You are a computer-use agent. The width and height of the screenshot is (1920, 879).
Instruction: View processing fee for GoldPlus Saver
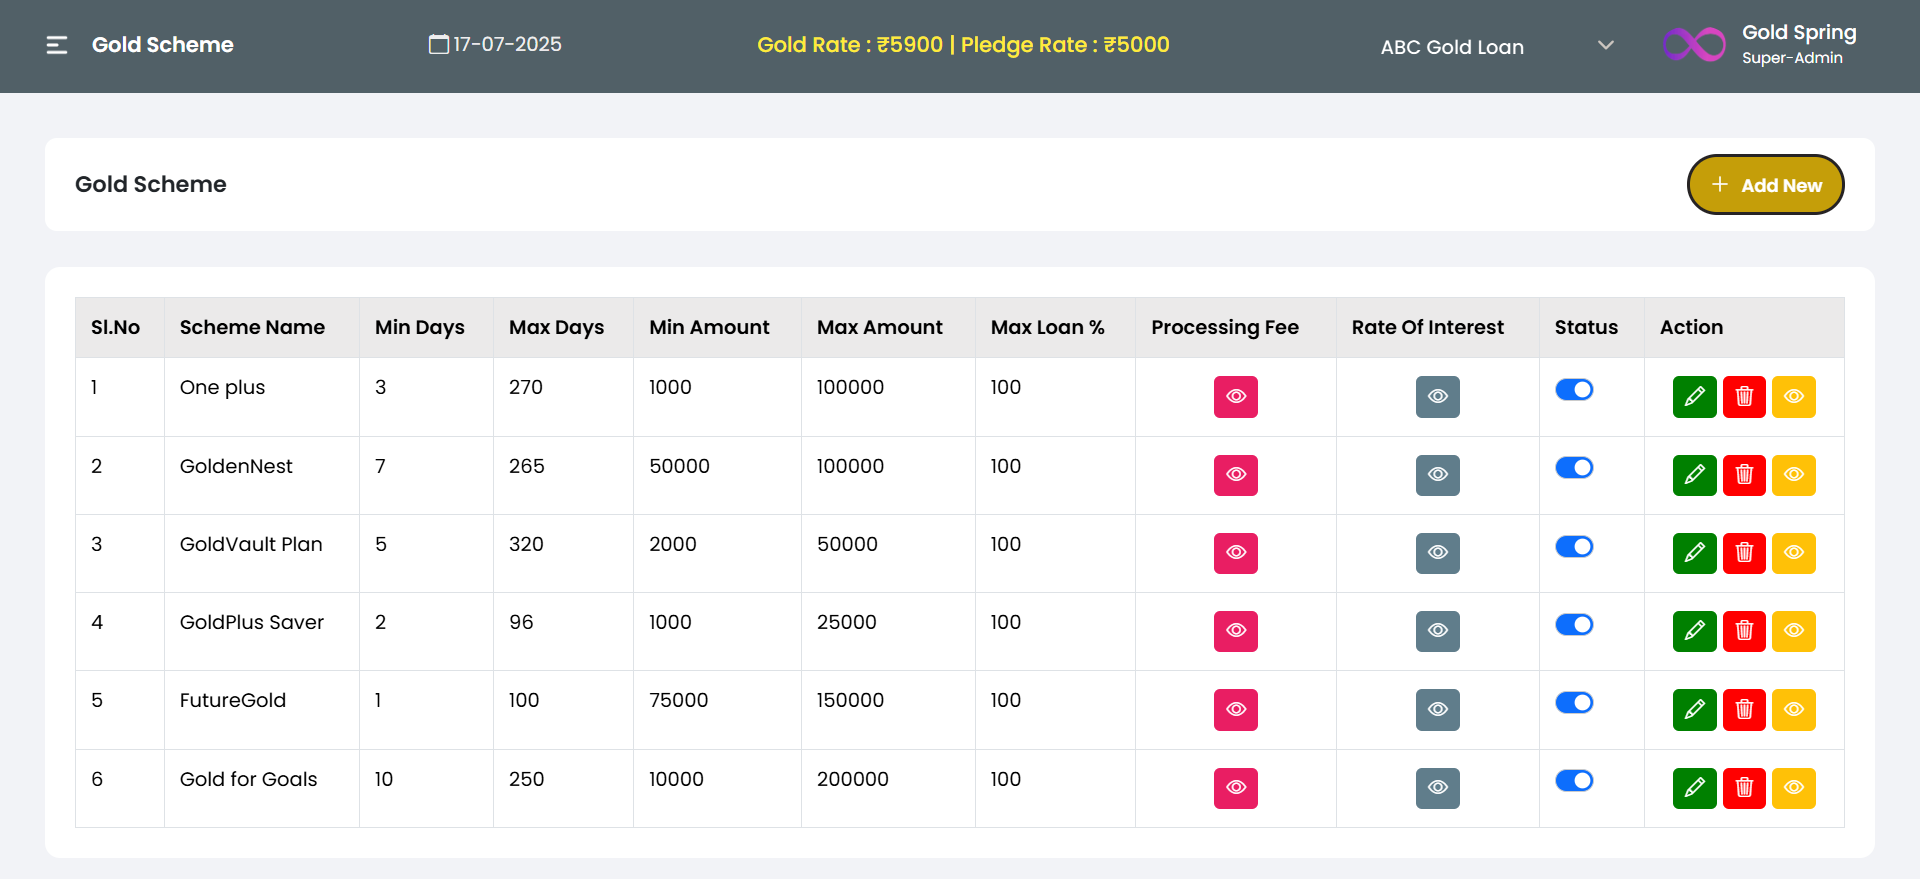[1236, 631]
